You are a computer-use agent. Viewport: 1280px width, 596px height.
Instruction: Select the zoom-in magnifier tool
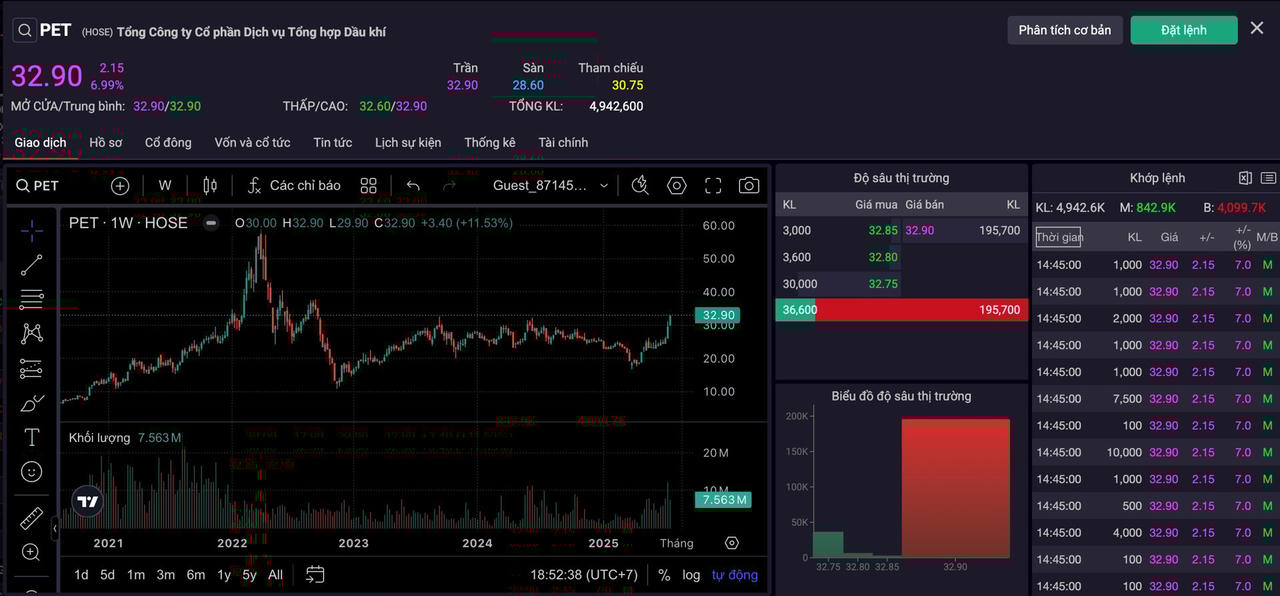tap(31, 551)
